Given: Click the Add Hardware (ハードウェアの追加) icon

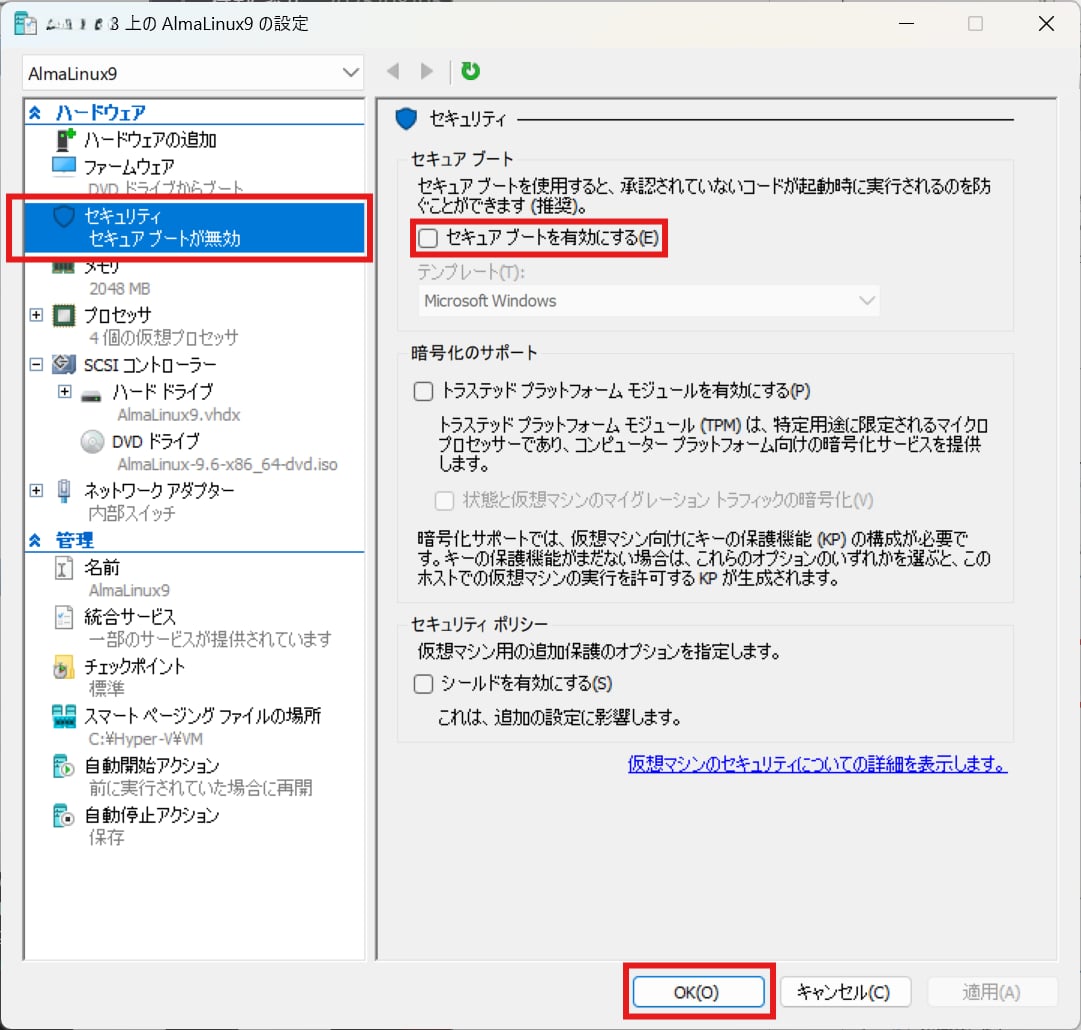Looking at the screenshot, I should pos(65,140).
